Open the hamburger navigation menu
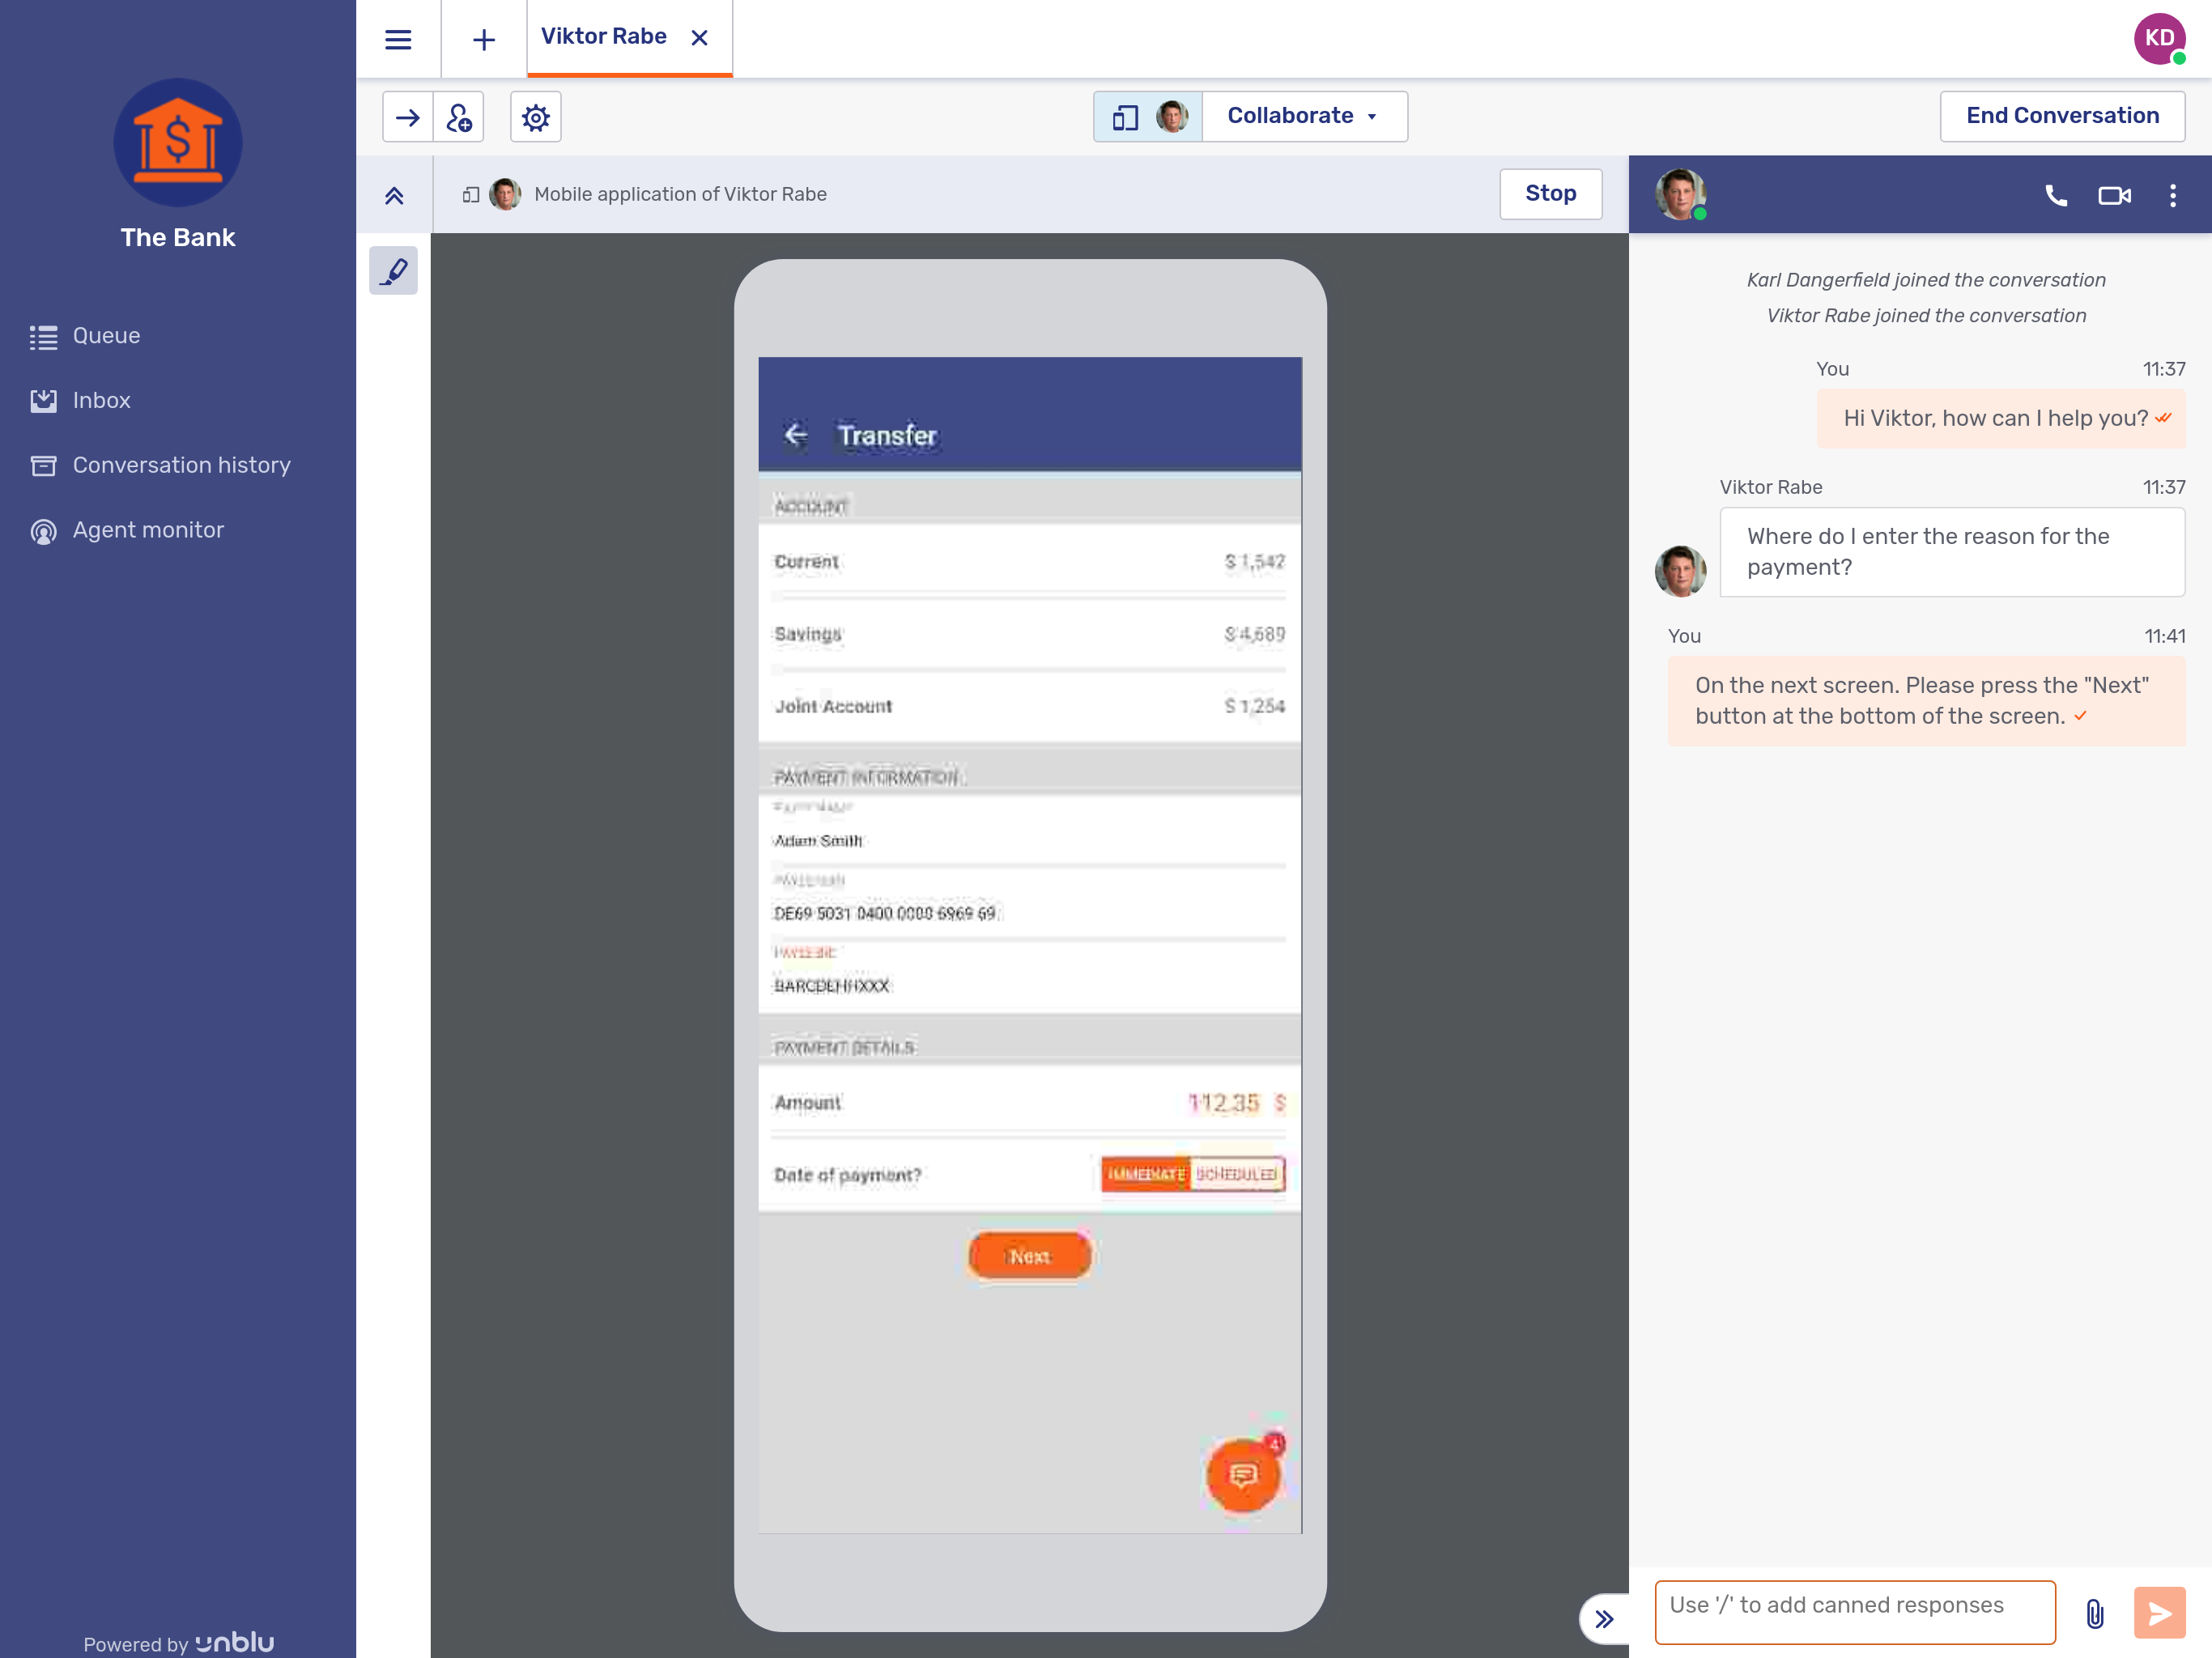This screenshot has height=1658, width=2212. [x=398, y=39]
